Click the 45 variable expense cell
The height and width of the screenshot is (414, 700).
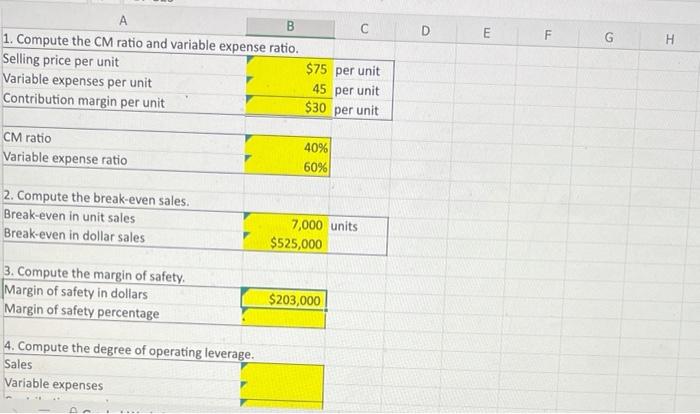[290, 88]
